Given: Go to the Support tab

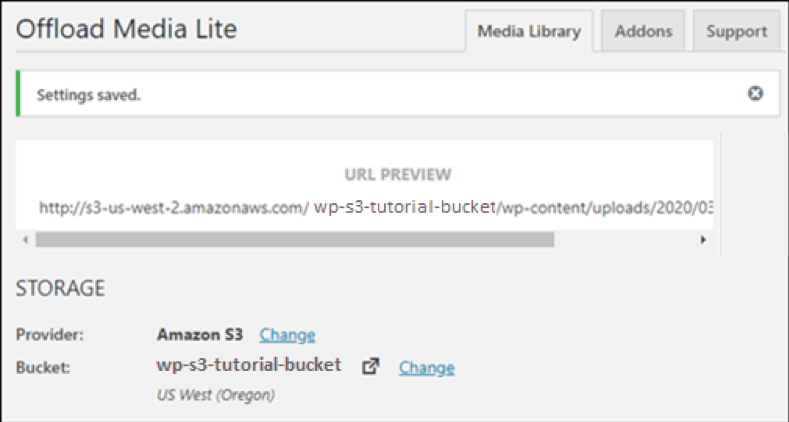Looking at the screenshot, I should coord(737,31).
